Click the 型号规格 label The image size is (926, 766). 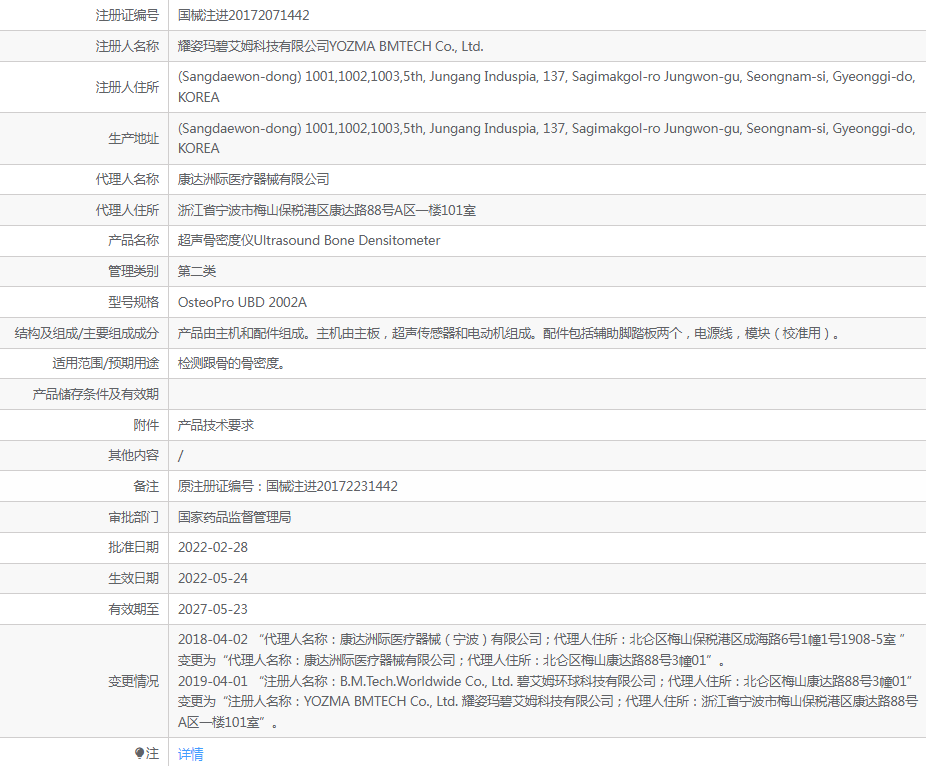click(x=133, y=302)
